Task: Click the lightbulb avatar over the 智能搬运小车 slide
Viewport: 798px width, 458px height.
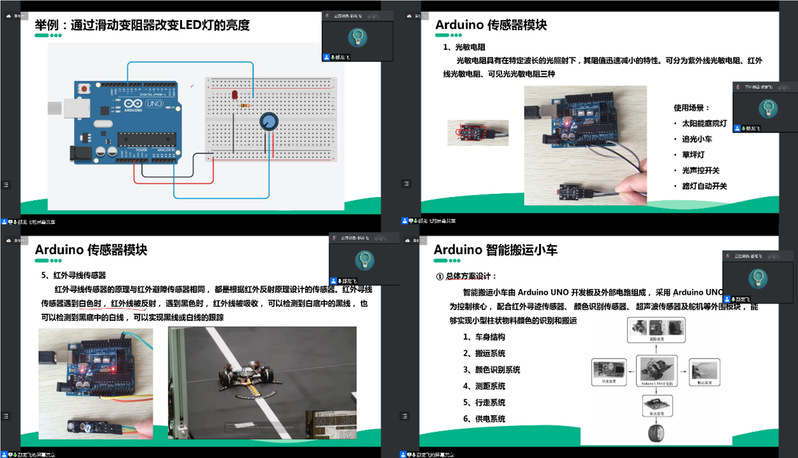Action: pos(758,278)
